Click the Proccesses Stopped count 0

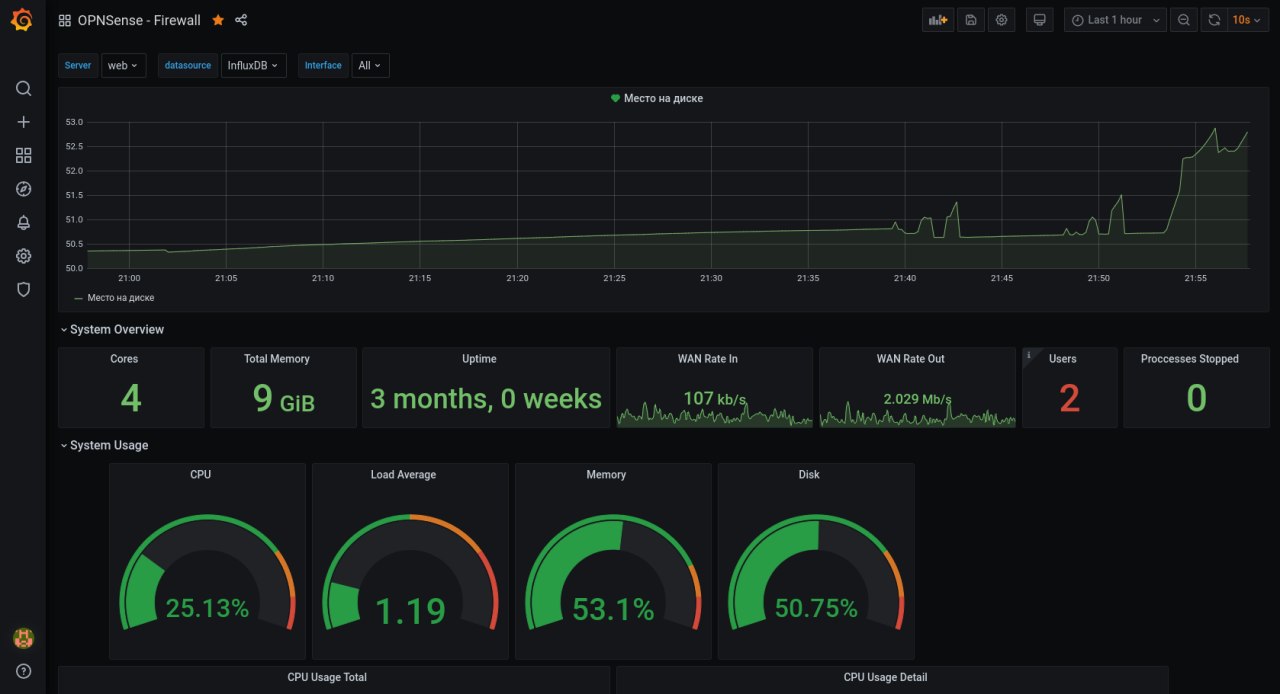point(1196,399)
